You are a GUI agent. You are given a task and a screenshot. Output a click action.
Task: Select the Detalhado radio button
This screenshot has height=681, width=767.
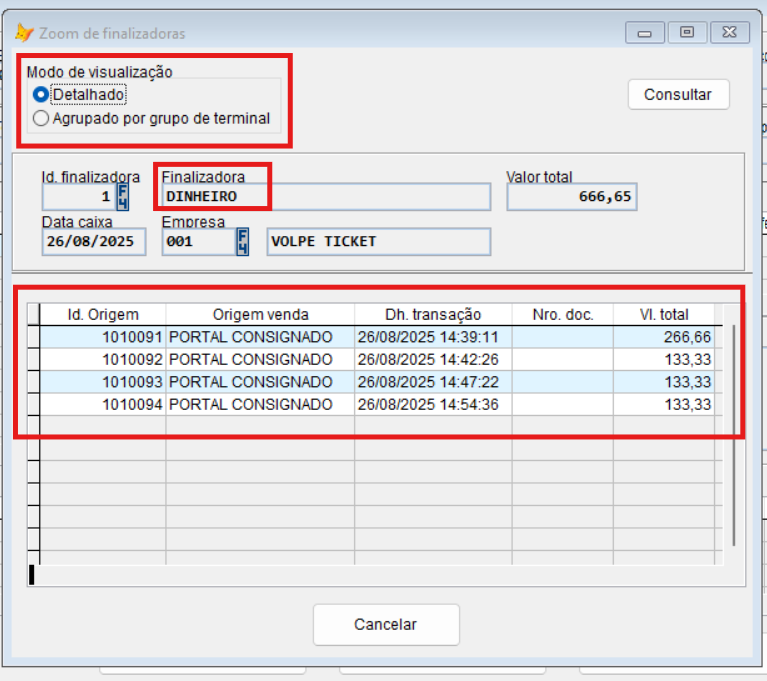[x=41, y=94]
